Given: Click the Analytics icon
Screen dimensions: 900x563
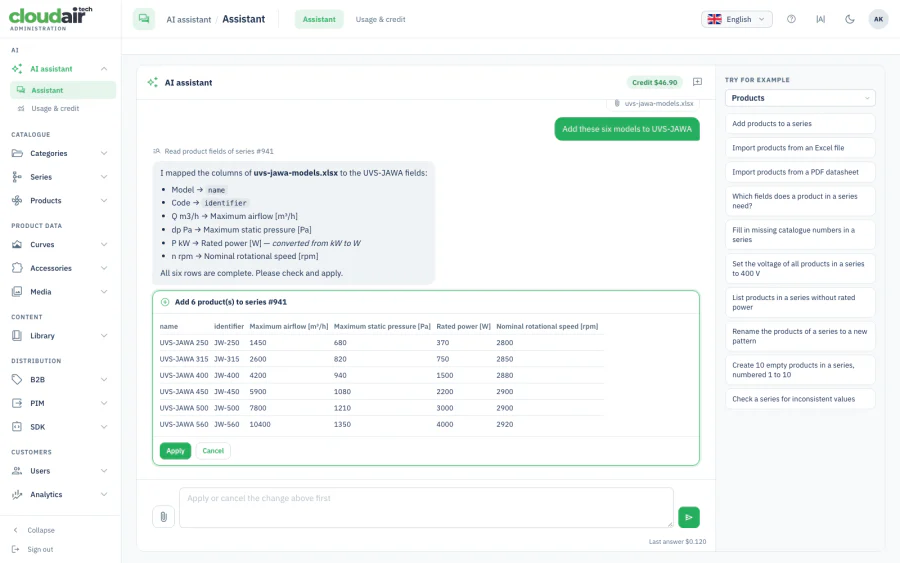Looking at the screenshot, I should point(17,494).
